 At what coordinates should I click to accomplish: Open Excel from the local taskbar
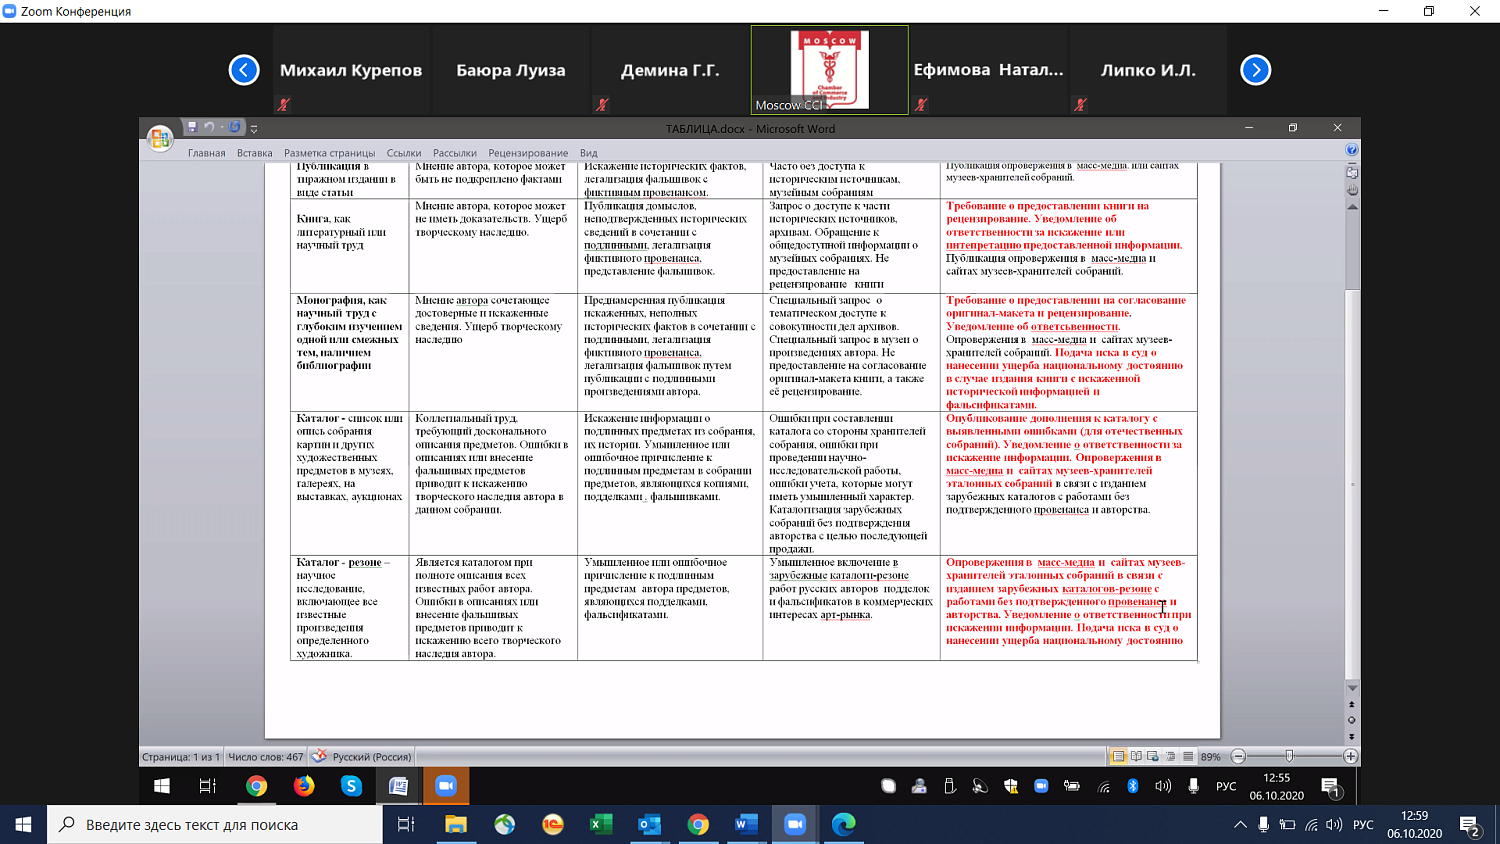tap(601, 825)
